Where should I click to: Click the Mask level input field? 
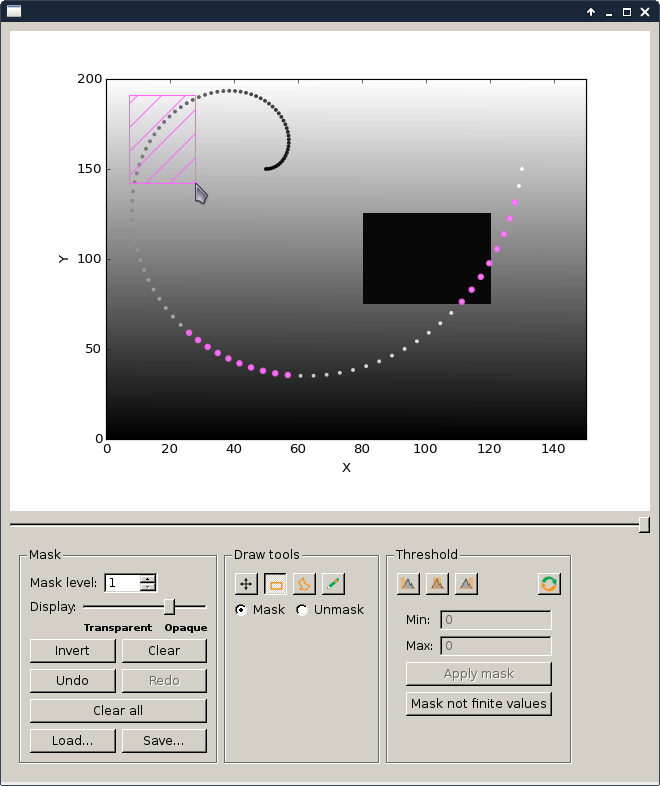(122, 583)
